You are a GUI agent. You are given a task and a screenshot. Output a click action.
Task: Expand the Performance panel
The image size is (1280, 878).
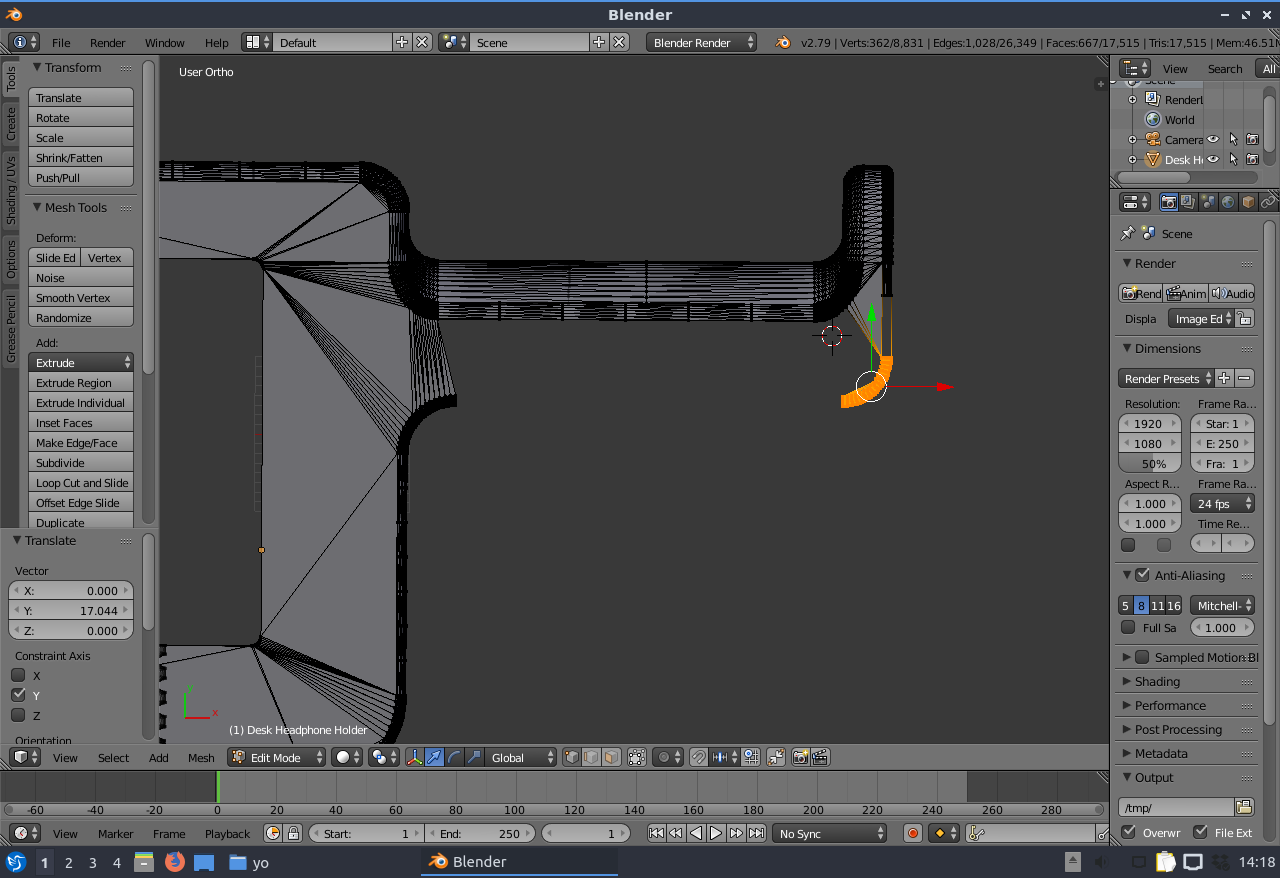pyautogui.click(x=1170, y=705)
